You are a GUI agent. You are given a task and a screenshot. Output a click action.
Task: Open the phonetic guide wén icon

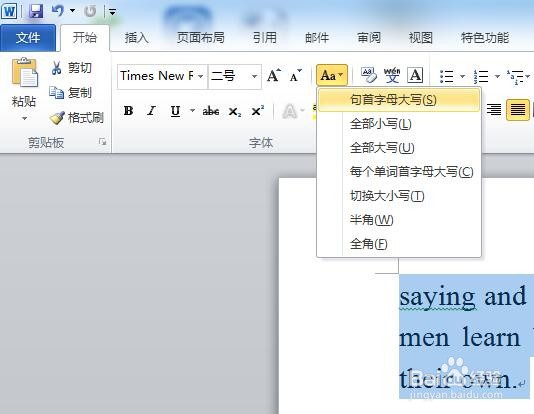[392, 75]
